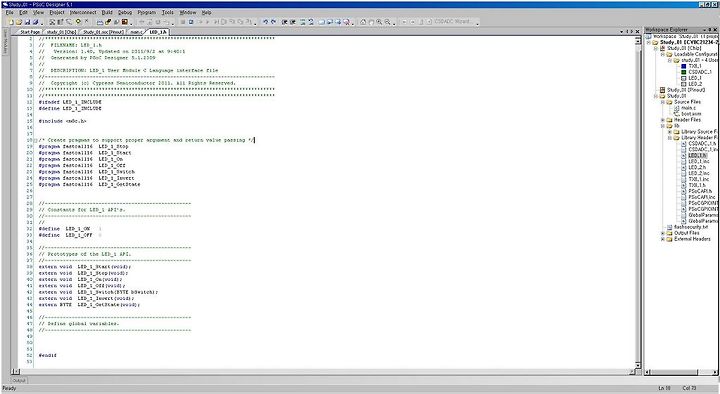Open the Debug menu
Viewport: 720px width, 394px height.
tap(125, 12)
